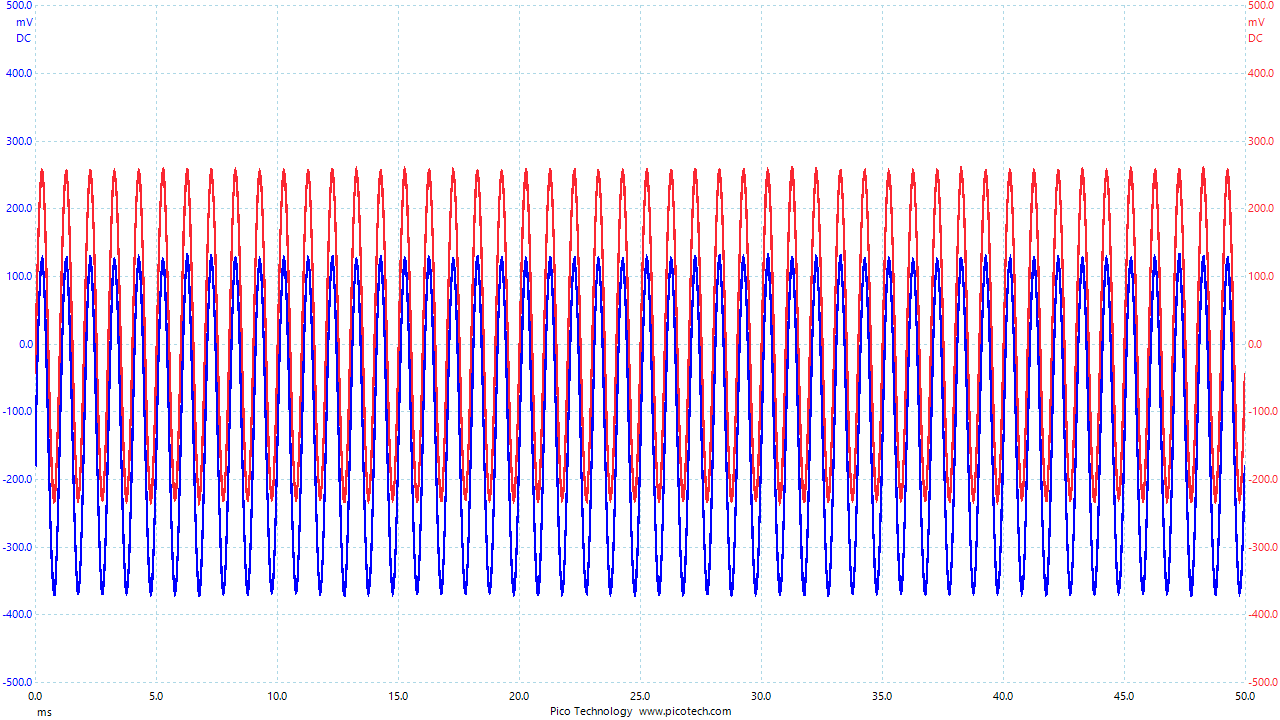1280x720 pixels.
Task: Click the blue axis 500.0 label
Action: (19, 6)
